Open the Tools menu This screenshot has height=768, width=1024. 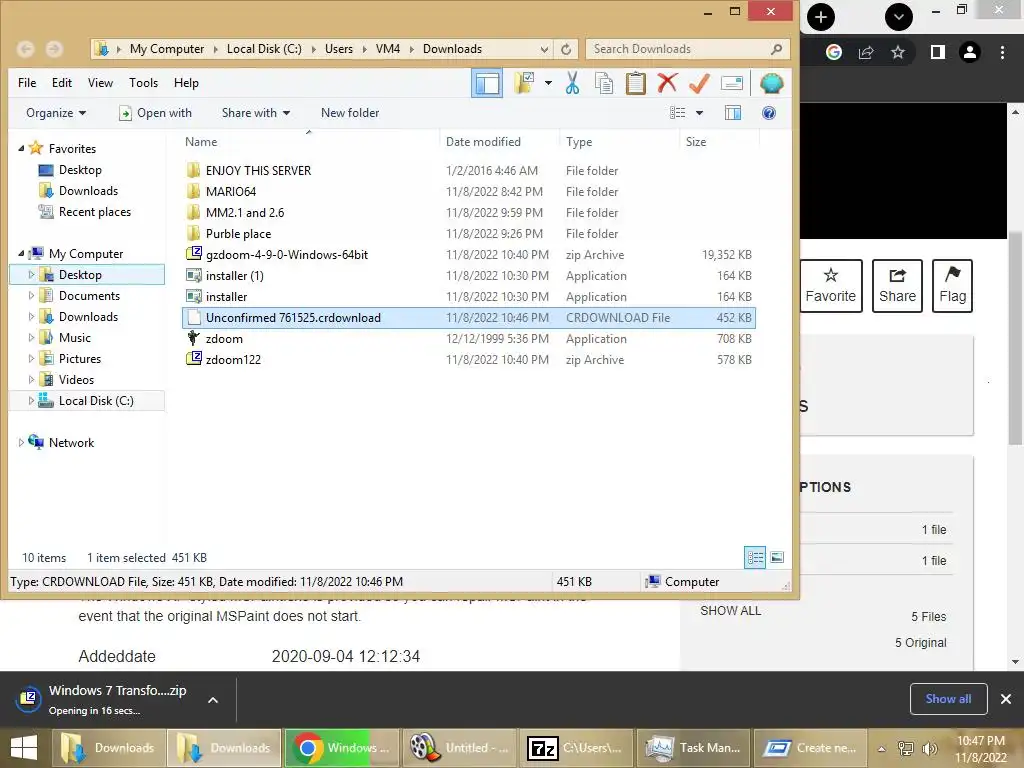(x=143, y=83)
